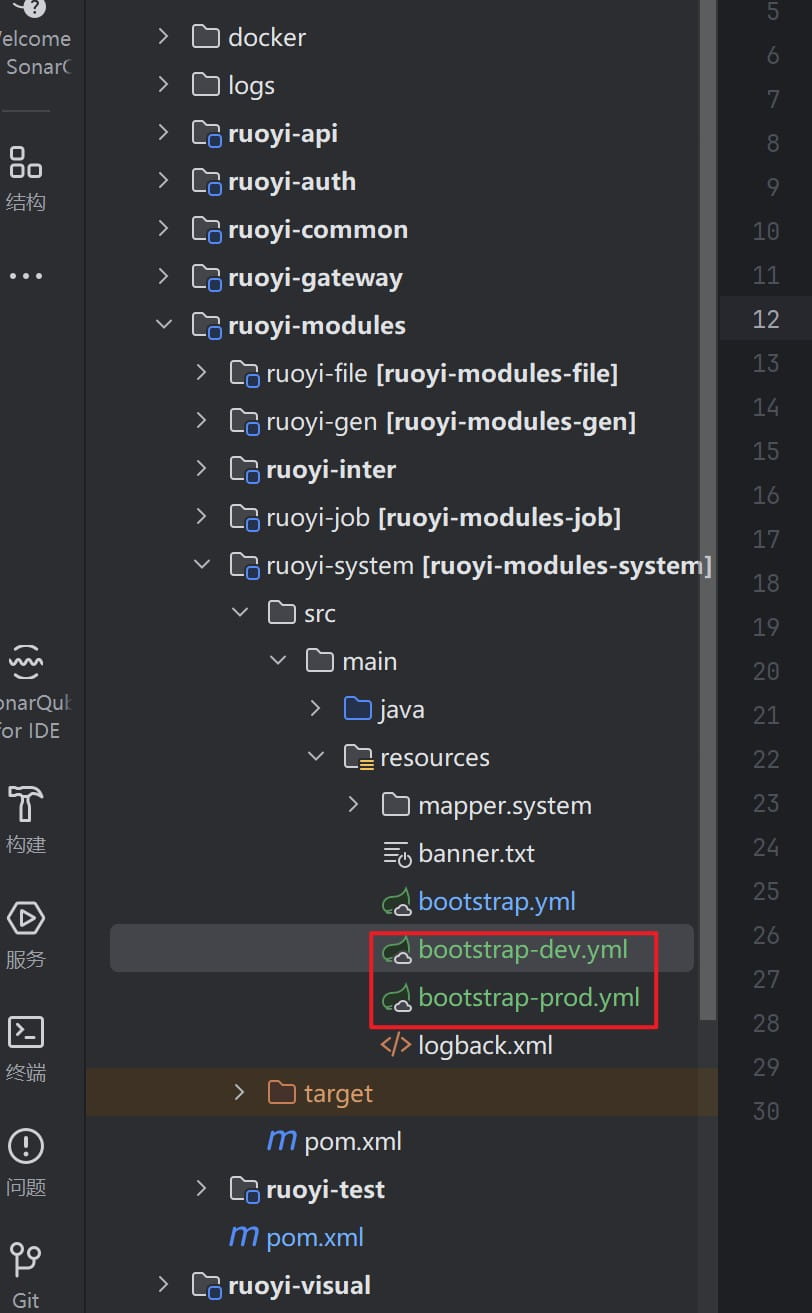812x1313 pixels.
Task: Collapse the ruoyi-modules folder
Action: (x=164, y=325)
